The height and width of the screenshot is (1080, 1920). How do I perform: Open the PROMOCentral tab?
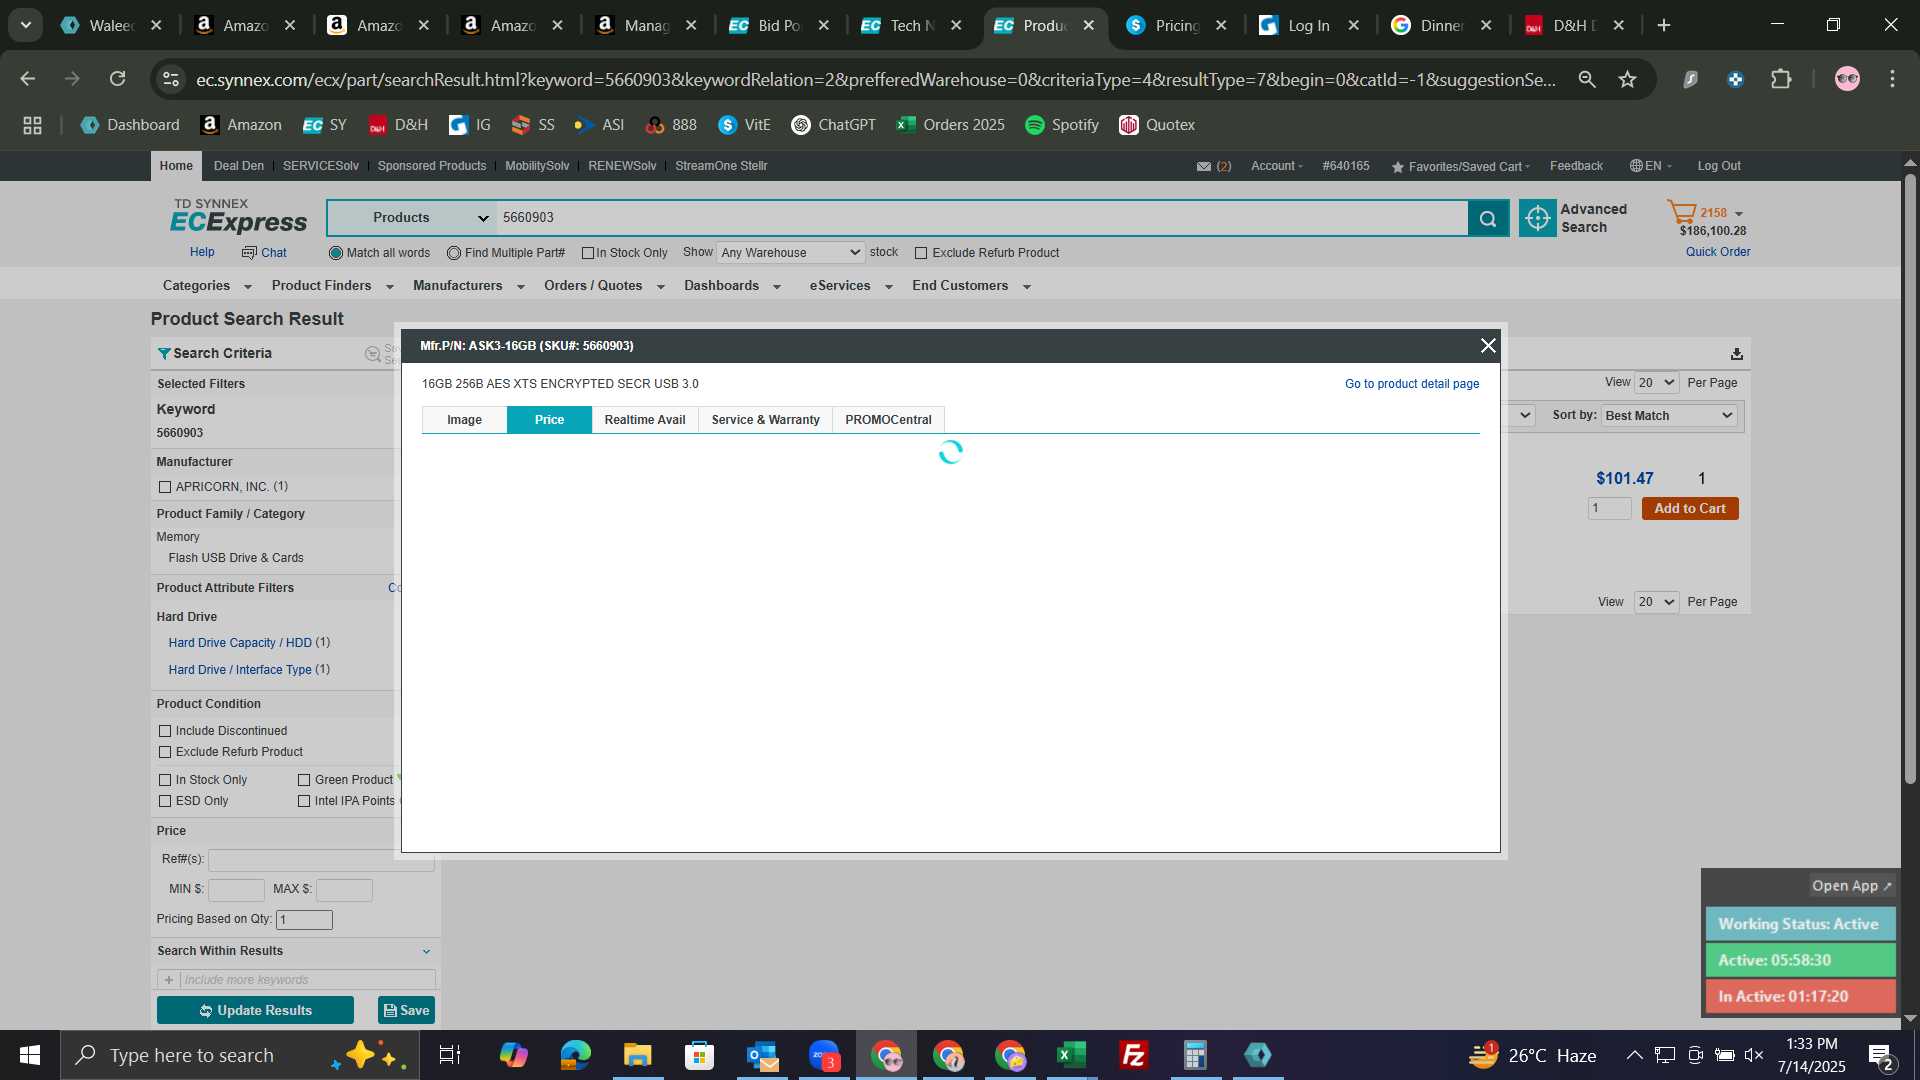(888, 420)
